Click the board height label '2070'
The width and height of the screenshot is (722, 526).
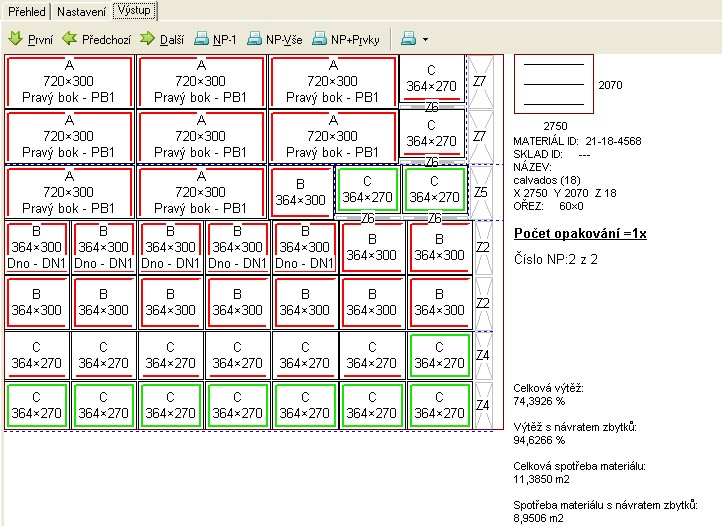pos(611,85)
